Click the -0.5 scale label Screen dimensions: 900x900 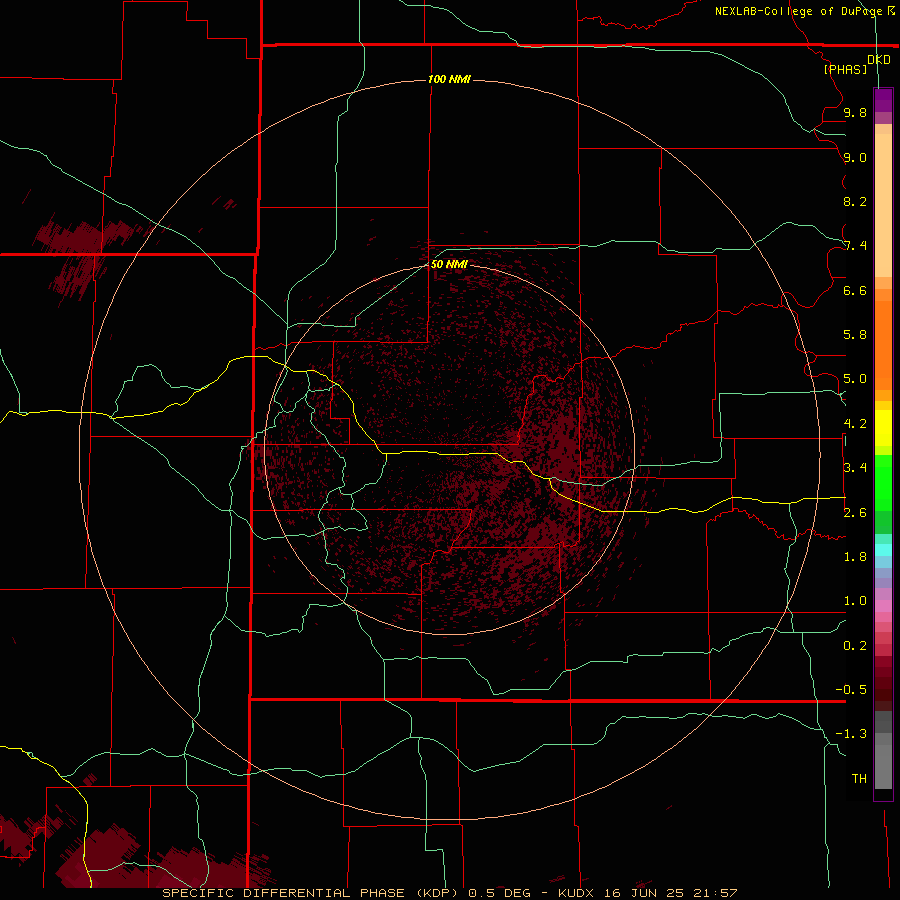click(851, 690)
